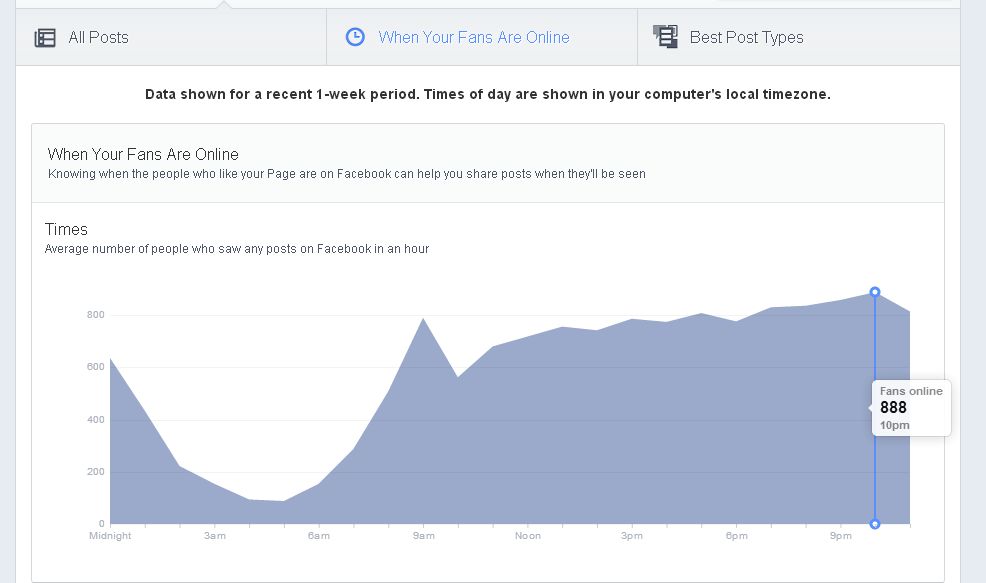Select the When Your Fans Are Online tab
986x583 pixels.
[x=473, y=38]
